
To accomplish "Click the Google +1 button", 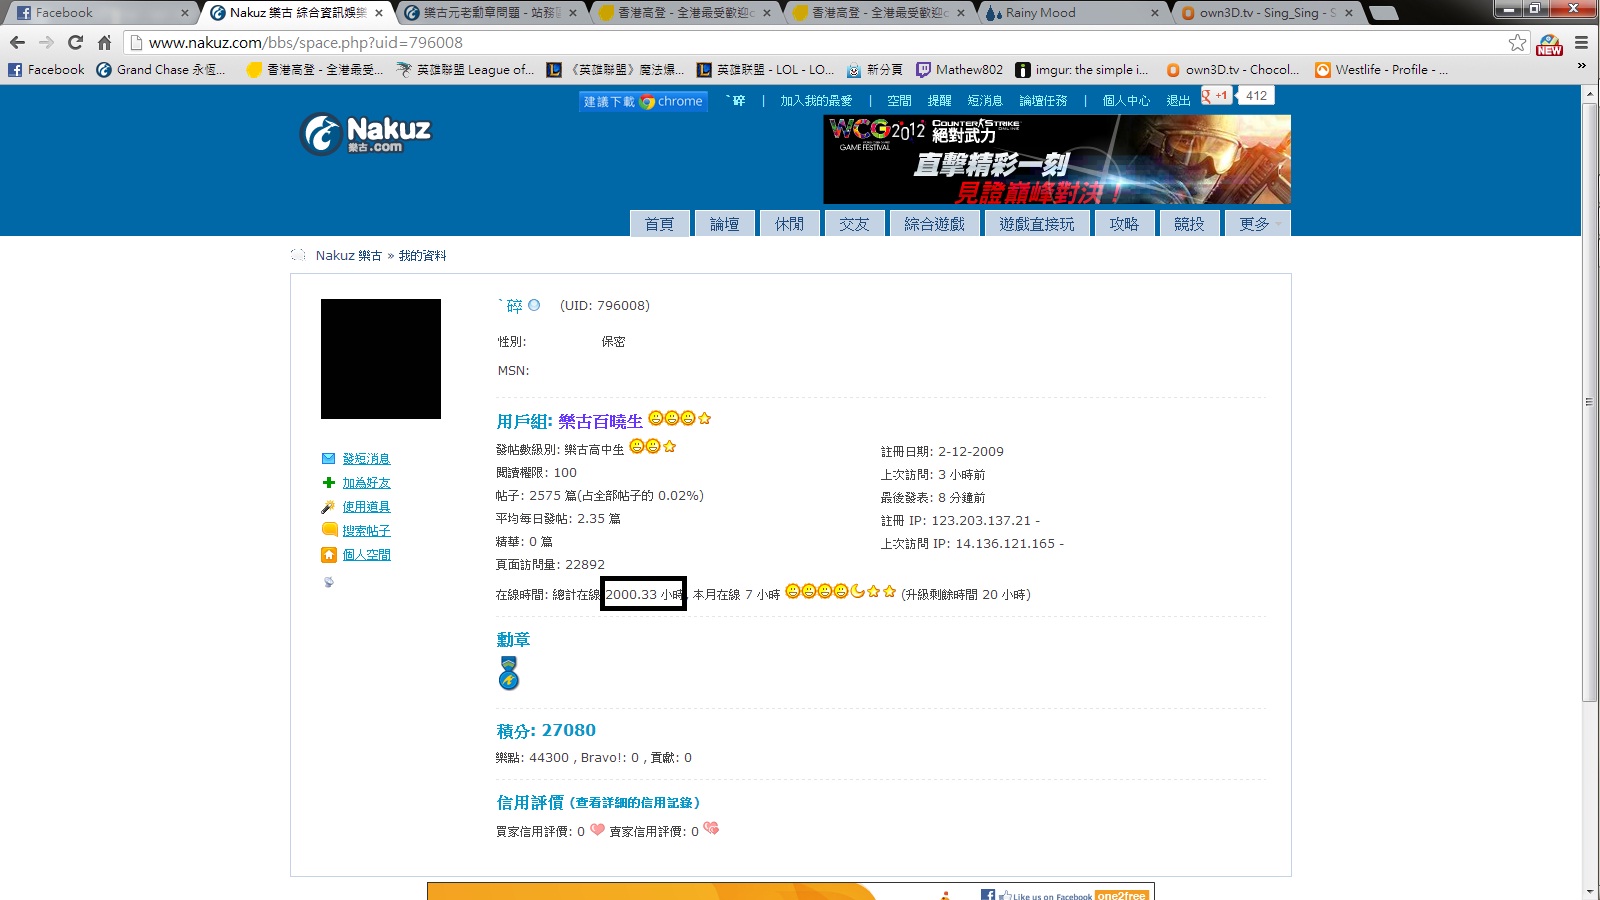I will pyautogui.click(x=1216, y=96).
